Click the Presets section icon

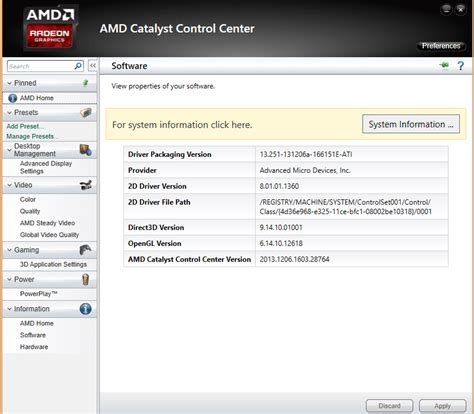coord(86,113)
